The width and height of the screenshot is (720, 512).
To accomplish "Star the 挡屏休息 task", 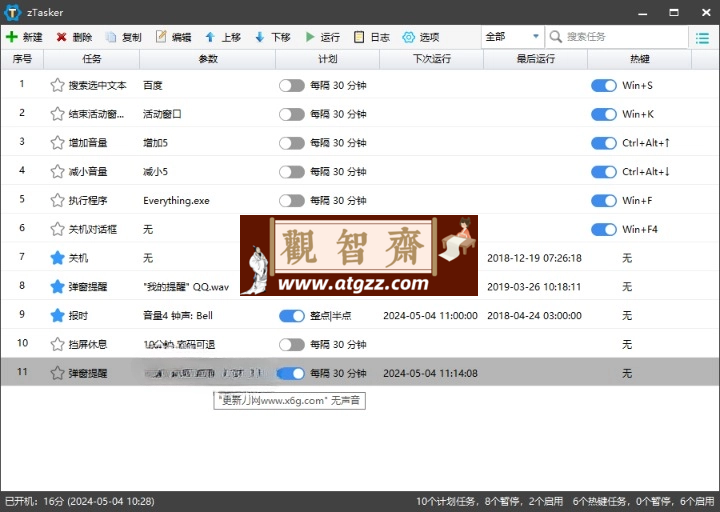I will 57,344.
